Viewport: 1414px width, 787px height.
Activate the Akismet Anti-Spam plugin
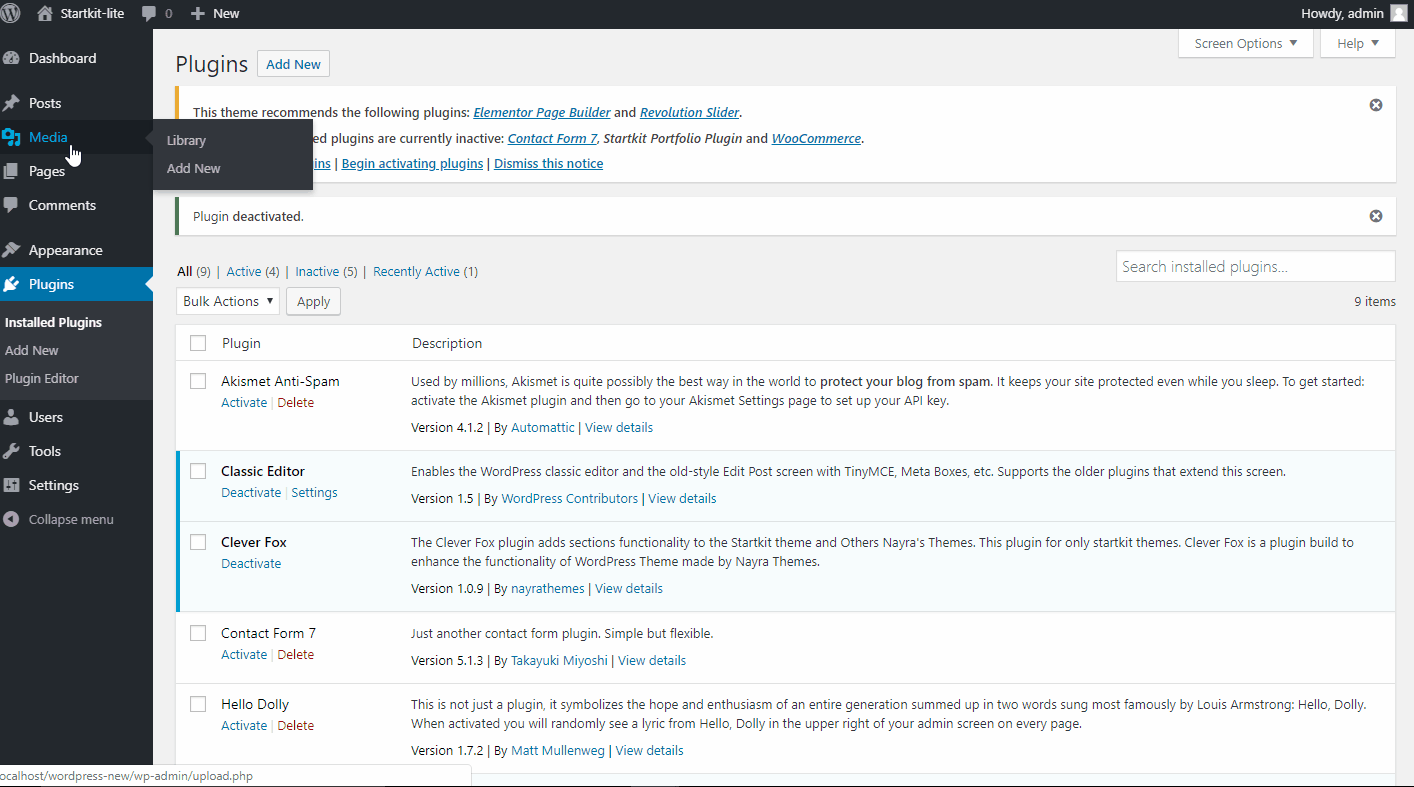click(244, 402)
